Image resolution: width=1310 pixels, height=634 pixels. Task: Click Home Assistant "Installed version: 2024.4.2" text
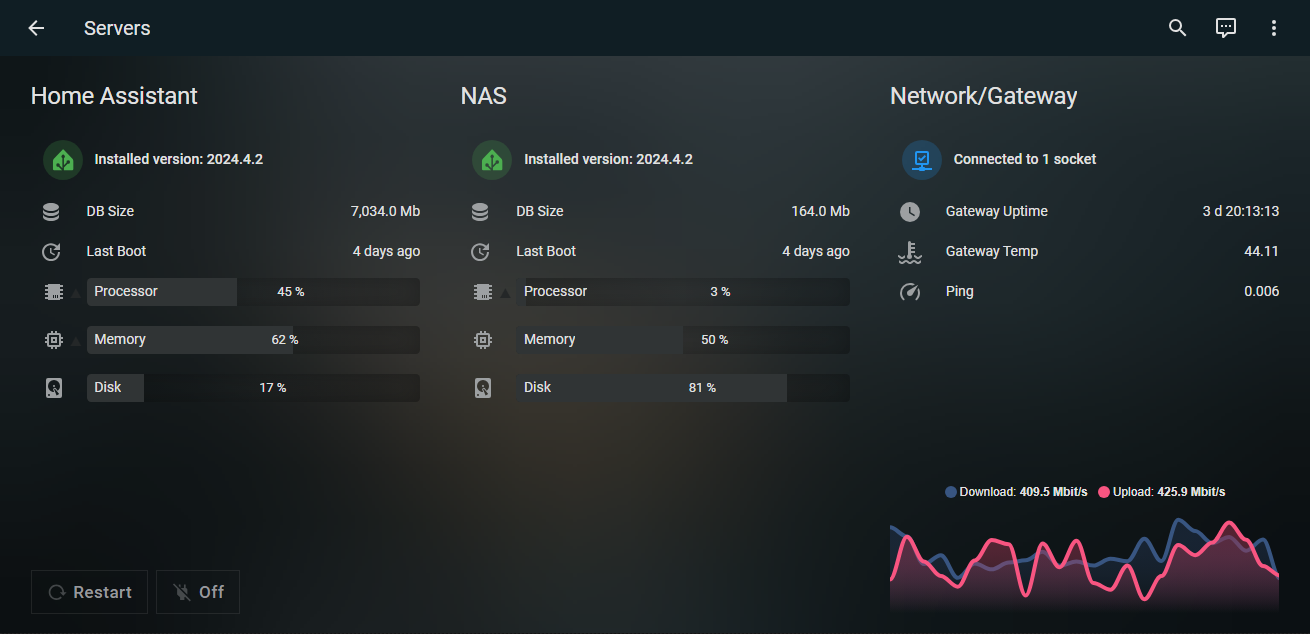tap(179, 159)
